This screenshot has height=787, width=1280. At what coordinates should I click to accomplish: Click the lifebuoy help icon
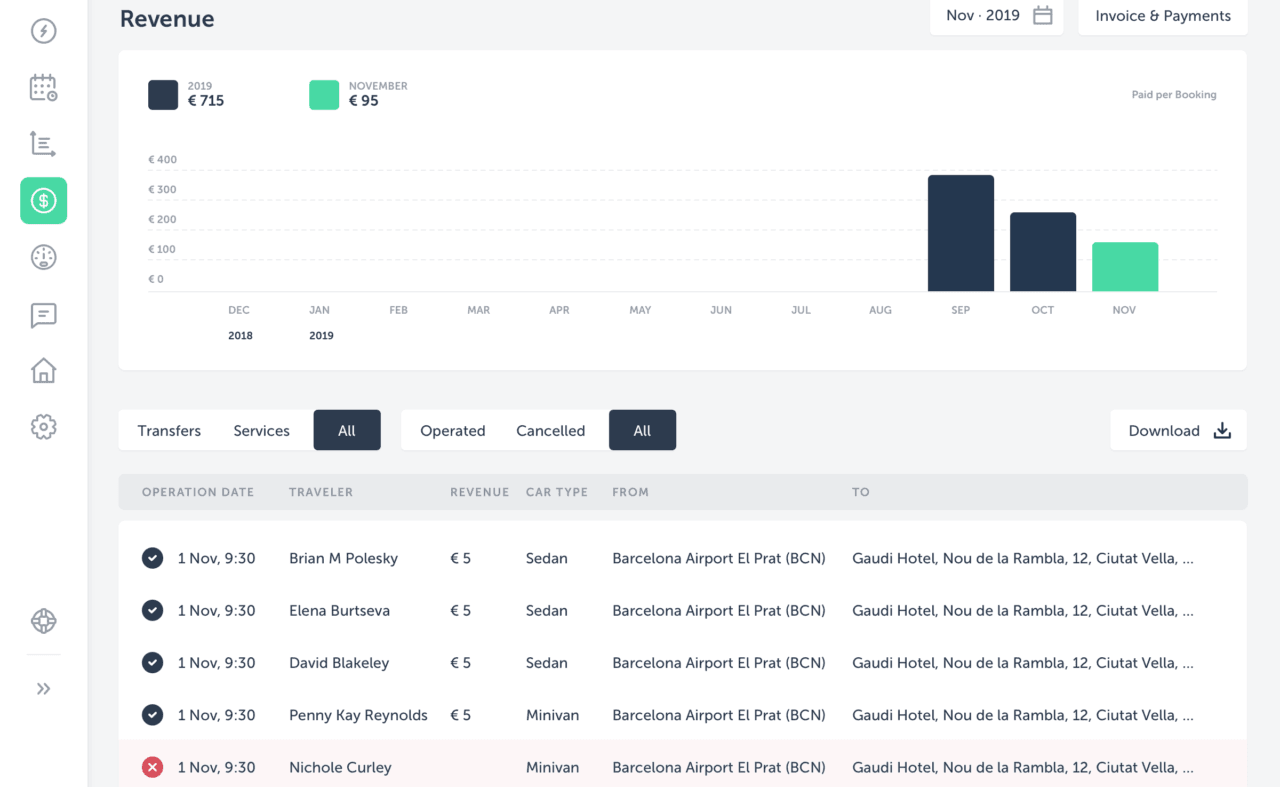43,621
